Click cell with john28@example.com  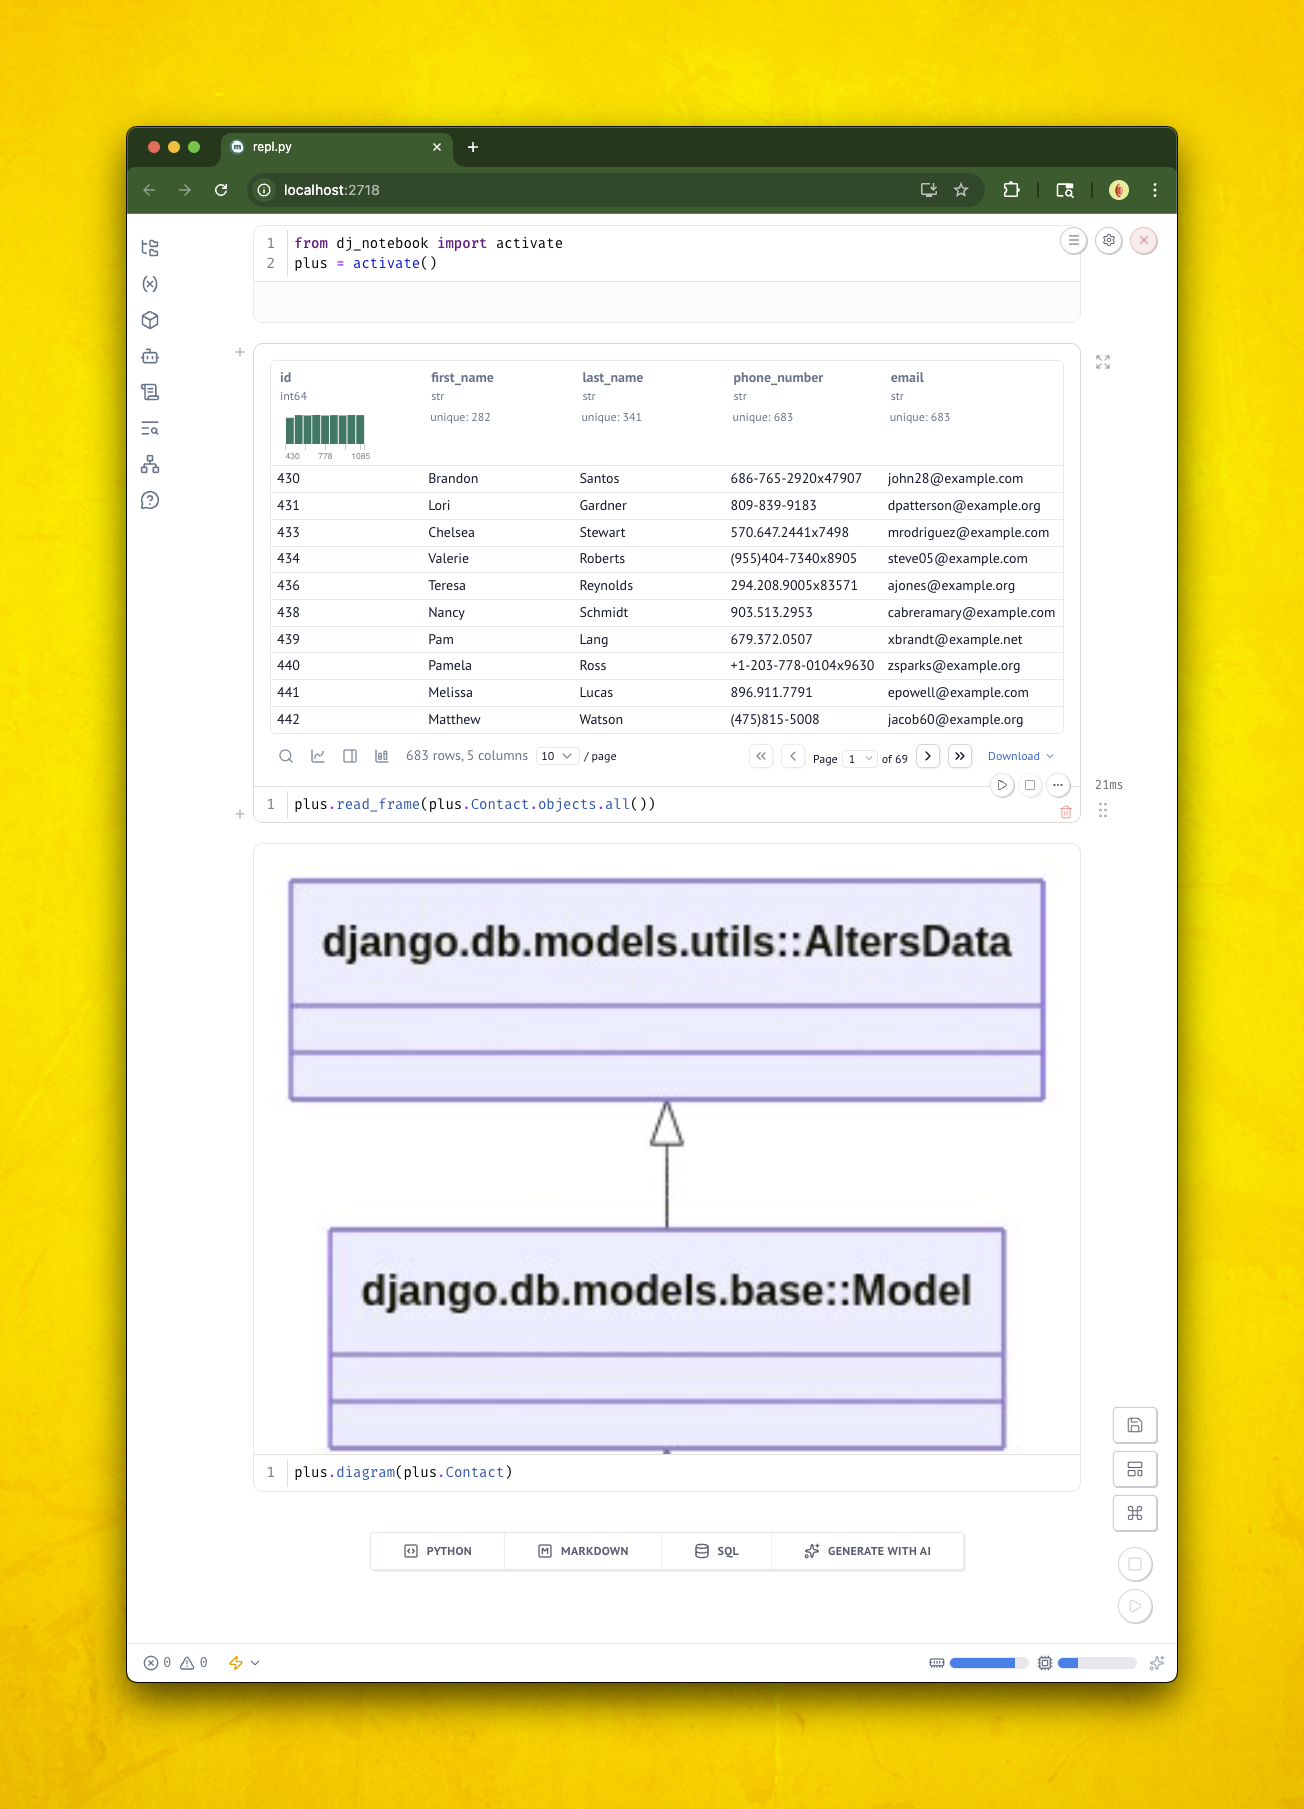click(x=955, y=479)
